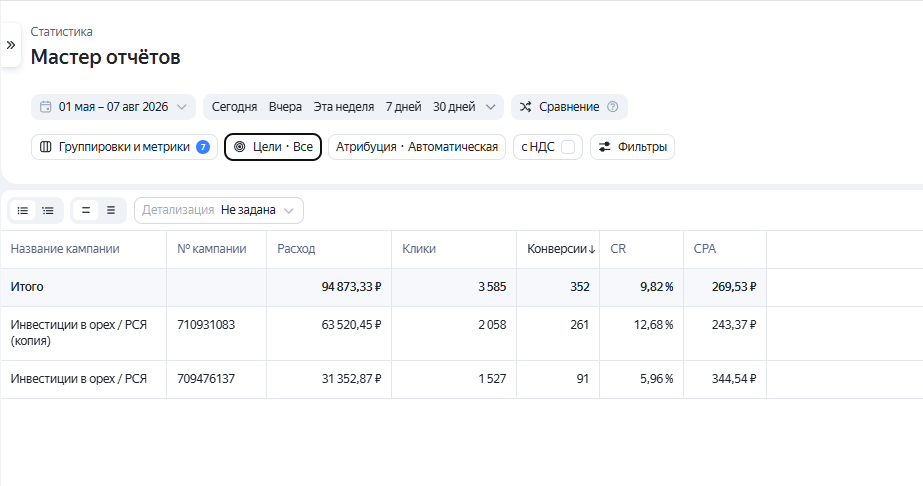Click the calendar icon in date range

[45, 107]
